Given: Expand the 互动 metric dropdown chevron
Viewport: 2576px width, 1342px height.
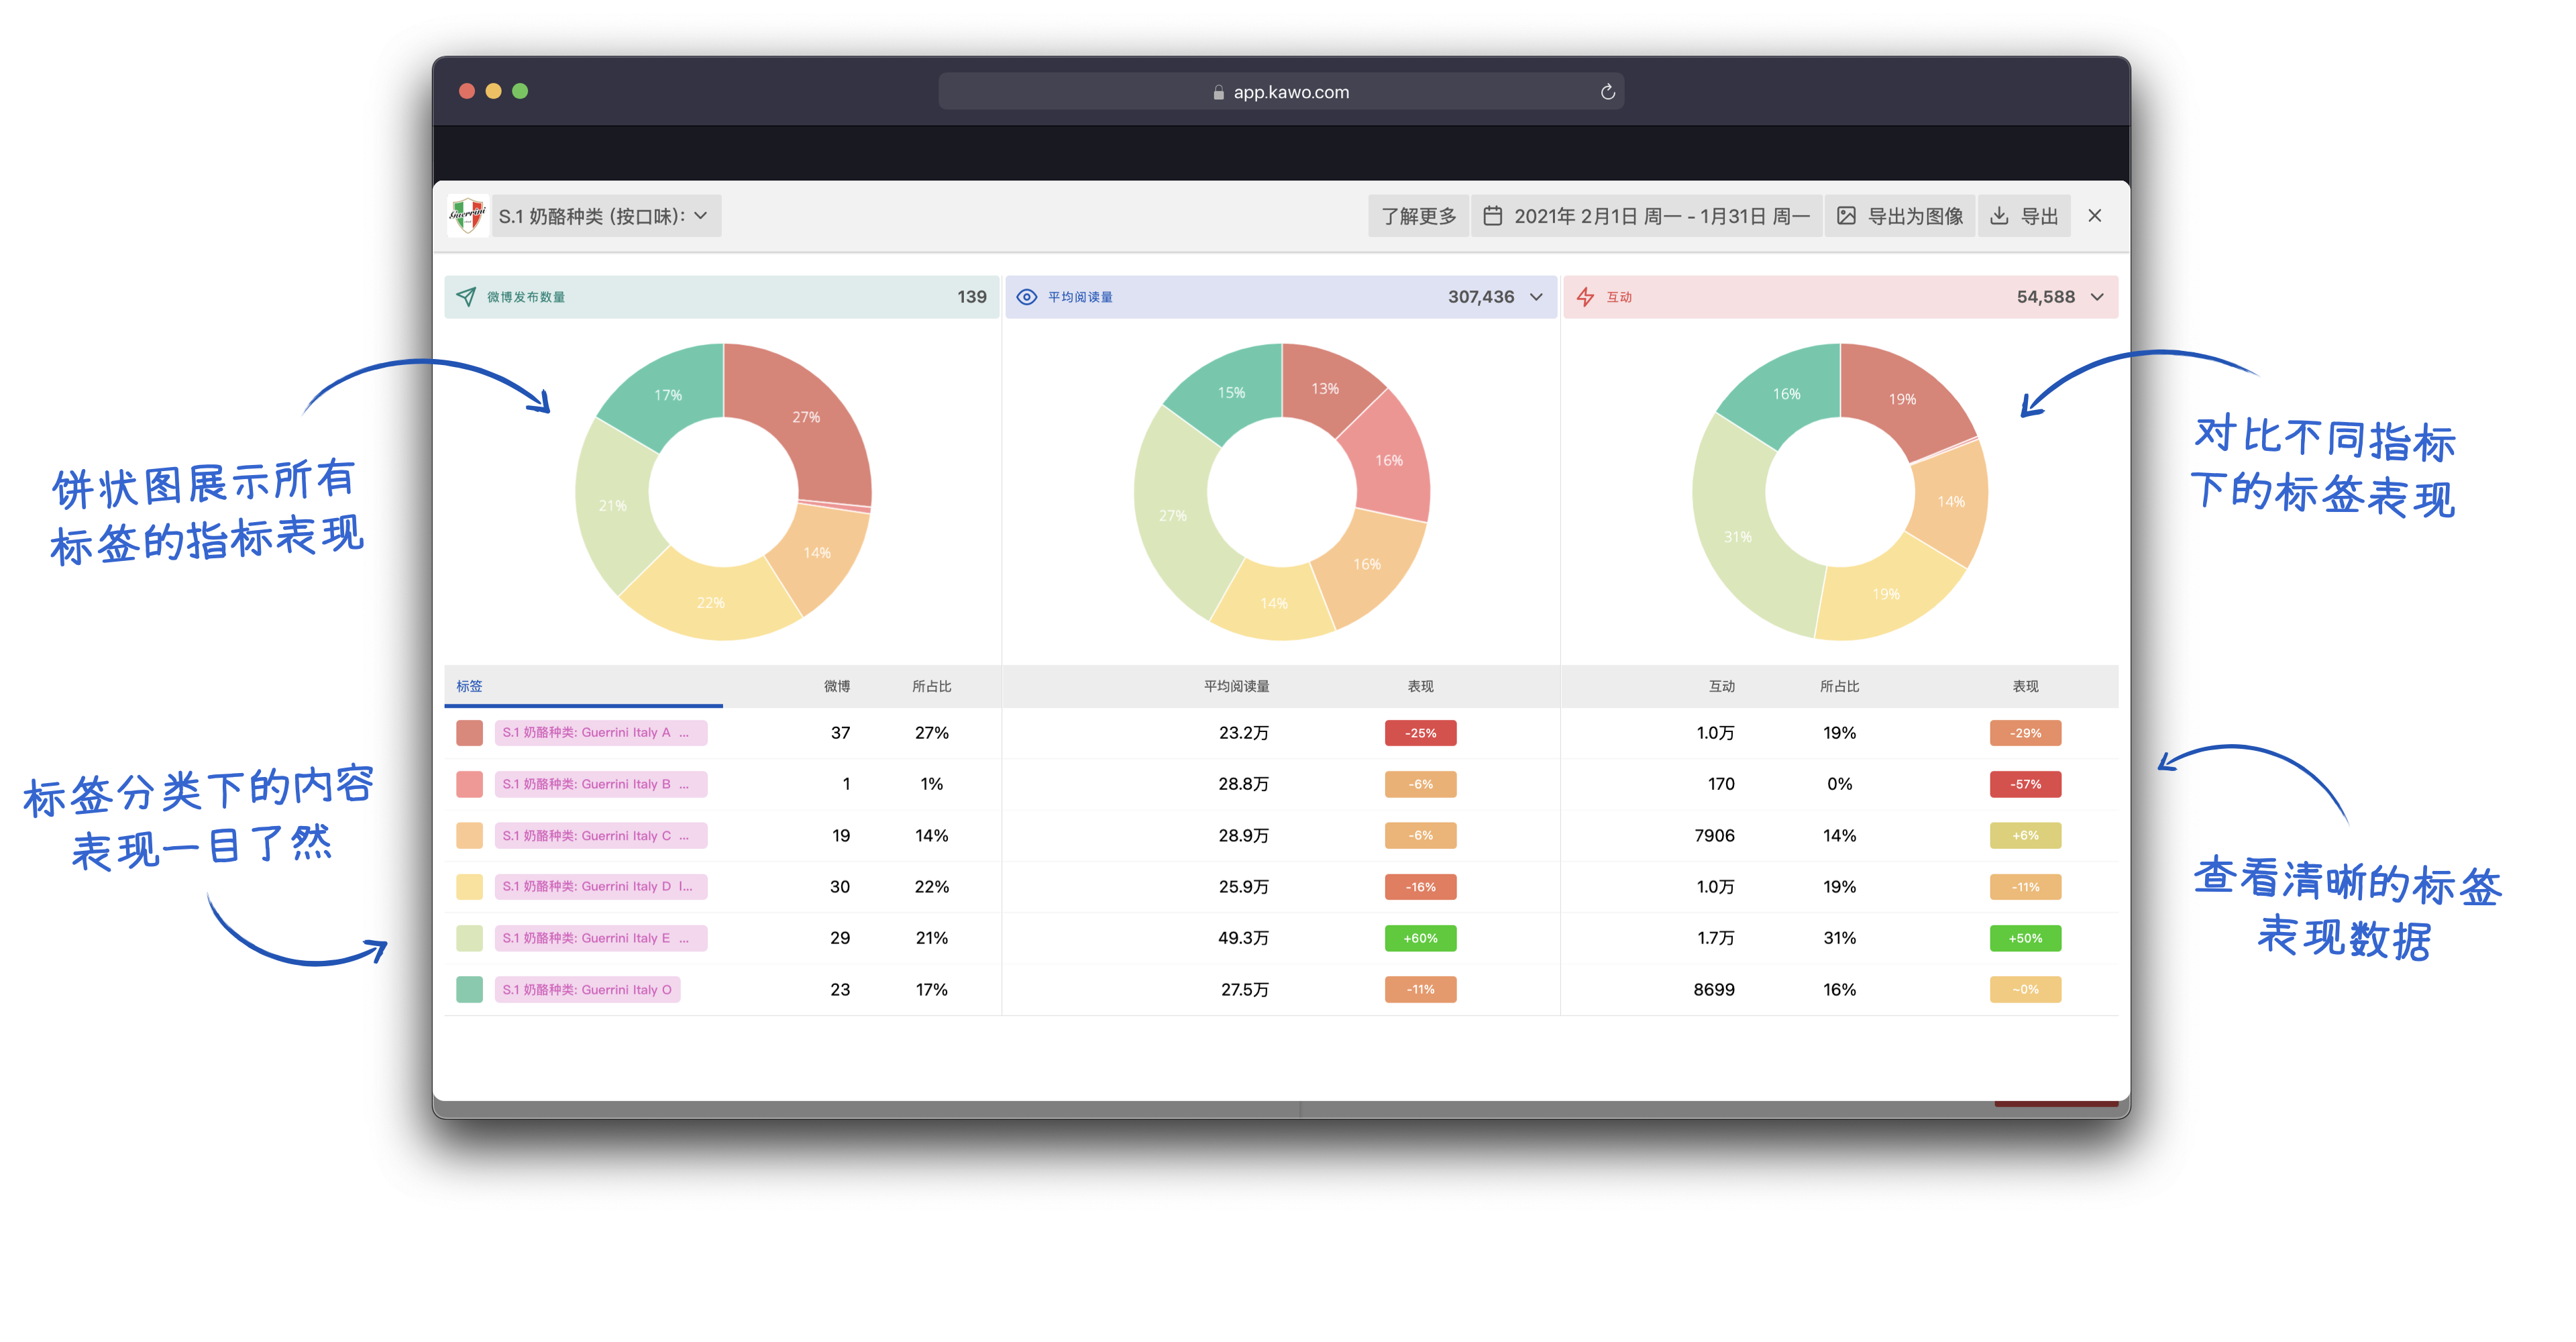Looking at the screenshot, I should (2097, 297).
